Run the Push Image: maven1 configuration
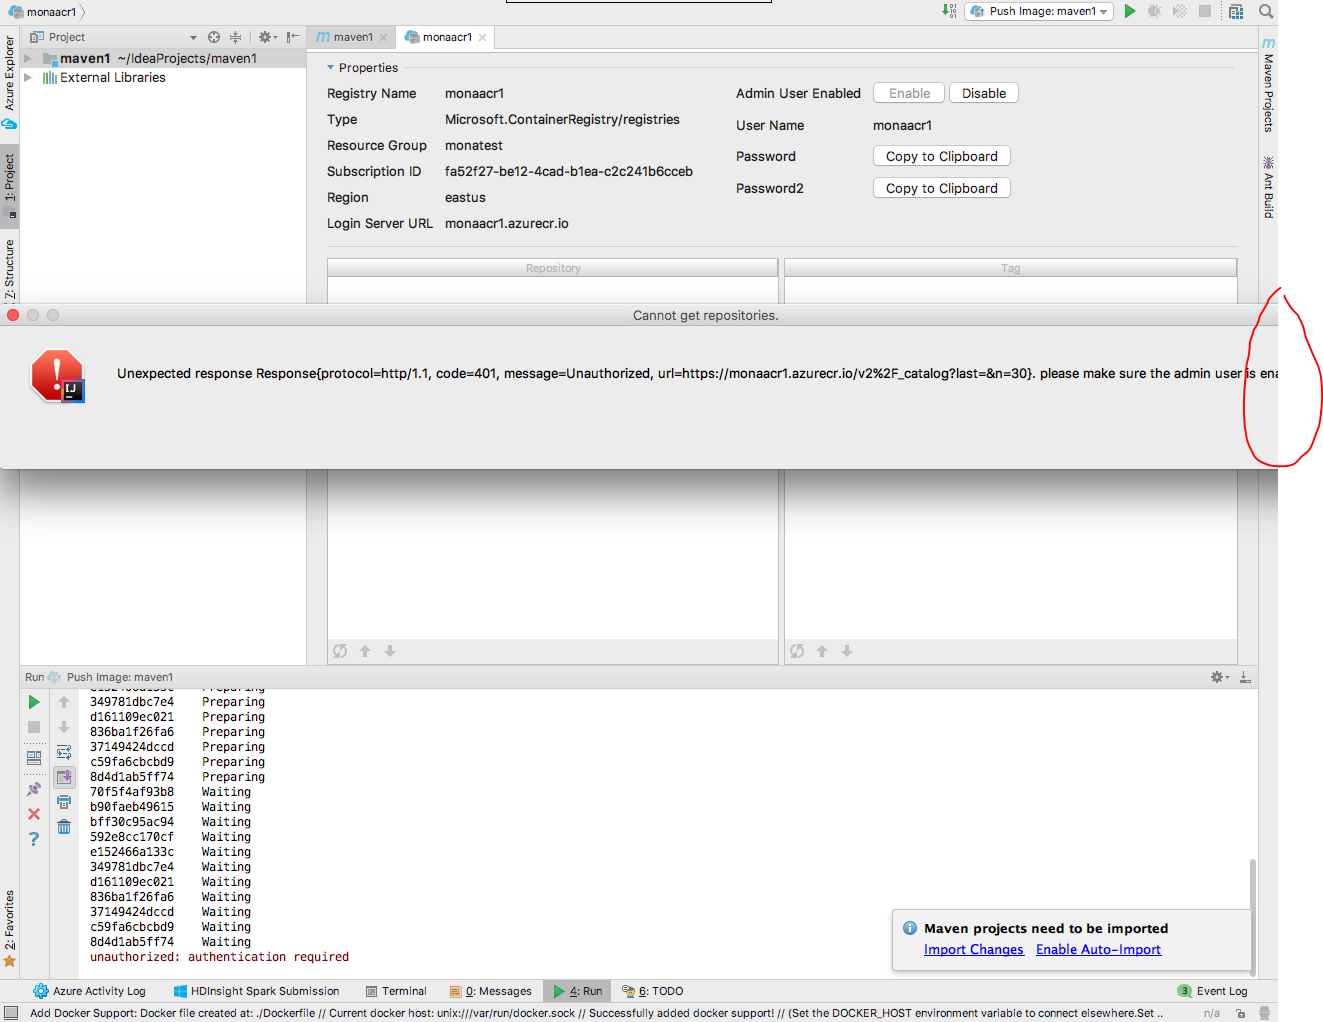 click(1131, 11)
